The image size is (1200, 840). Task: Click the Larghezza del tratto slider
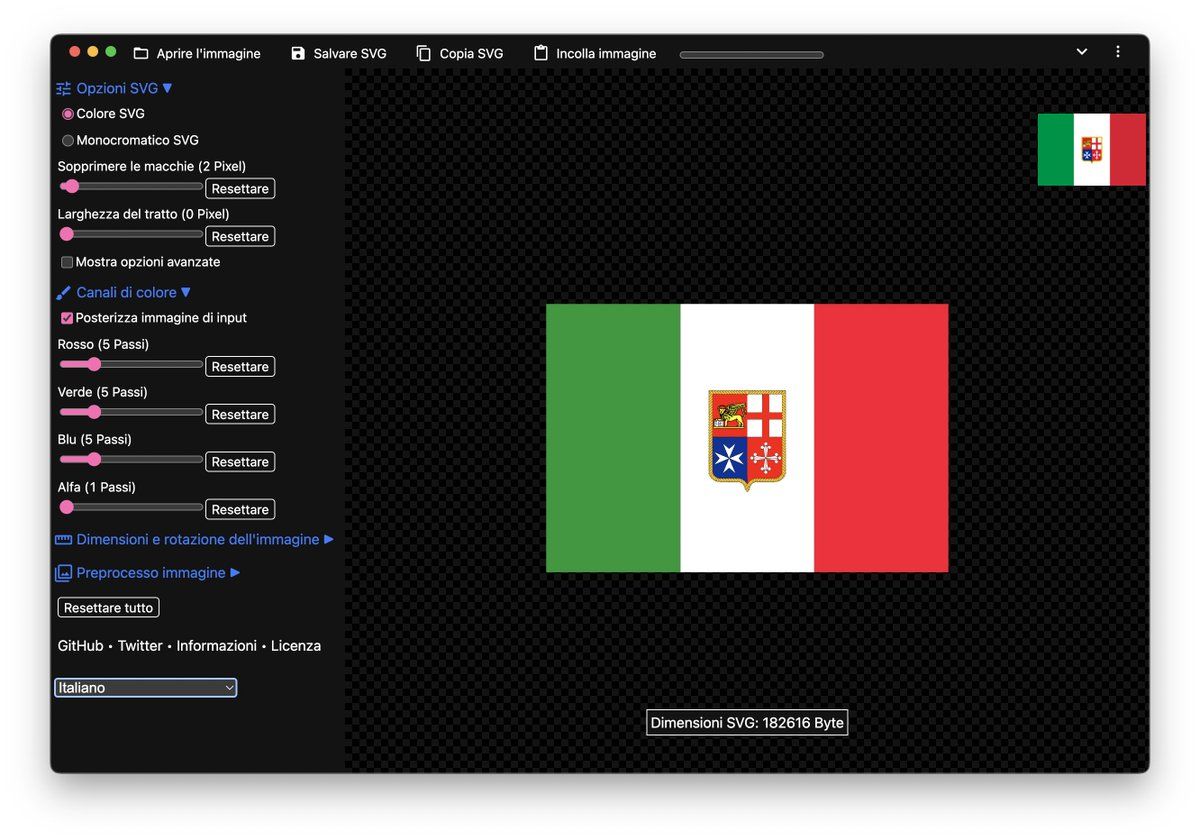pos(131,234)
